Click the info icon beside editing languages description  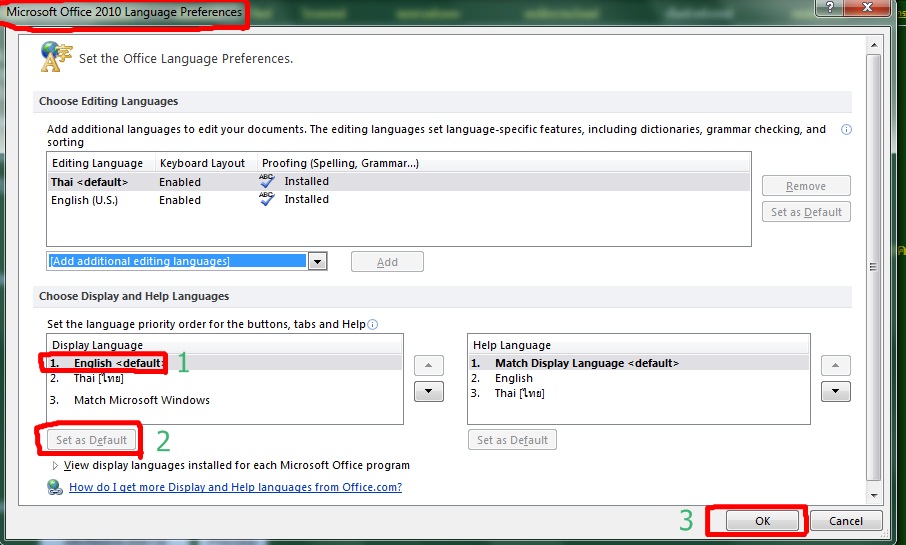[846, 129]
